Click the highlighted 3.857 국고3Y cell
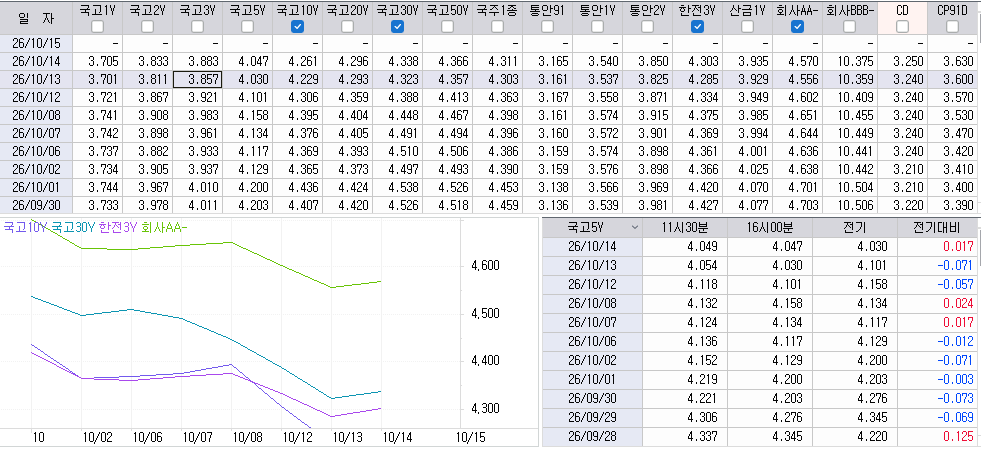Viewport: 981px width, 449px height. coord(198,79)
